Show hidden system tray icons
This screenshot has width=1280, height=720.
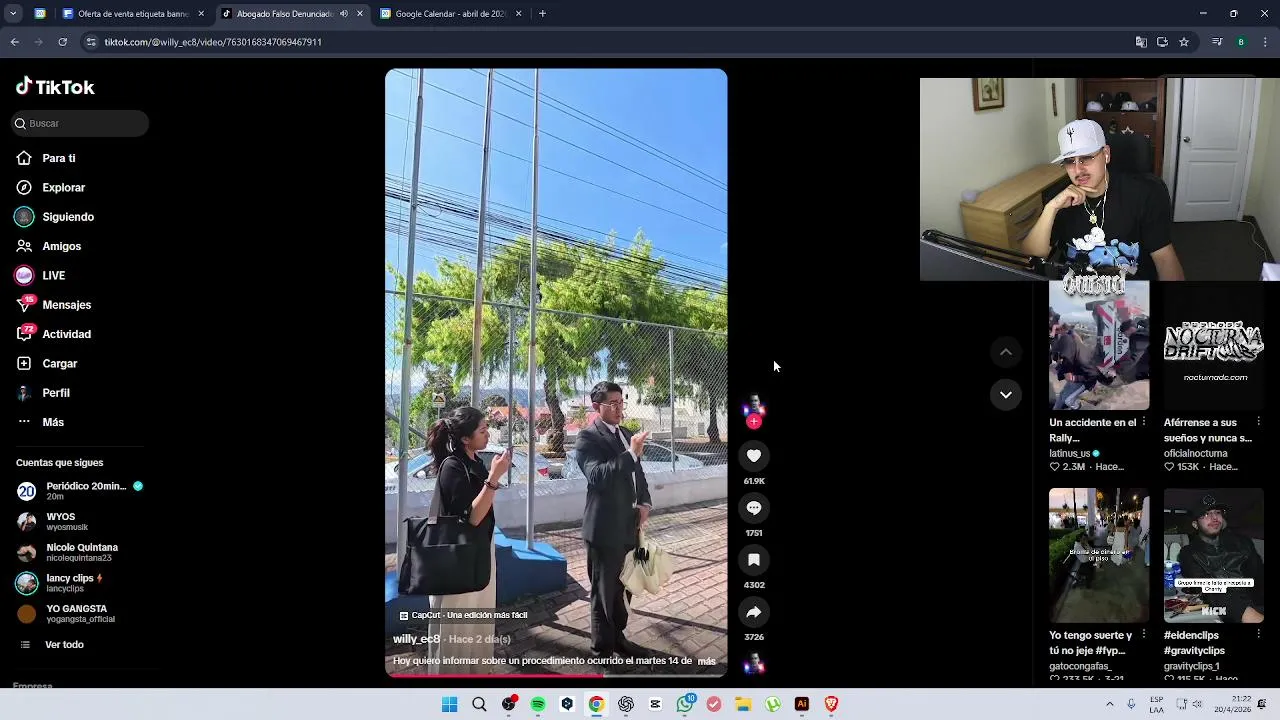1109,704
